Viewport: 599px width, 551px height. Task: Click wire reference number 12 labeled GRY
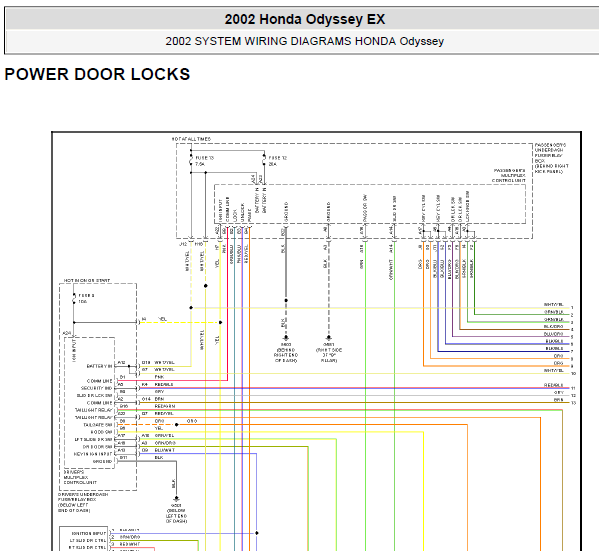[573, 395]
